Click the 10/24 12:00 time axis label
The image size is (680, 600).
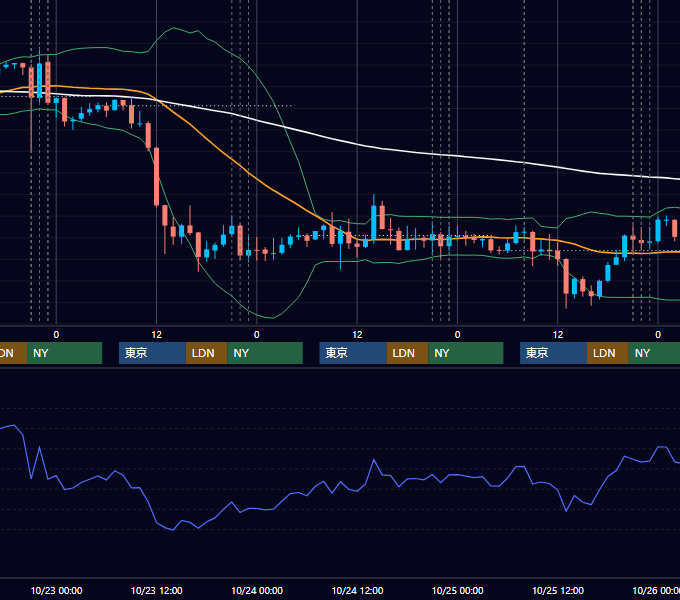357,590
